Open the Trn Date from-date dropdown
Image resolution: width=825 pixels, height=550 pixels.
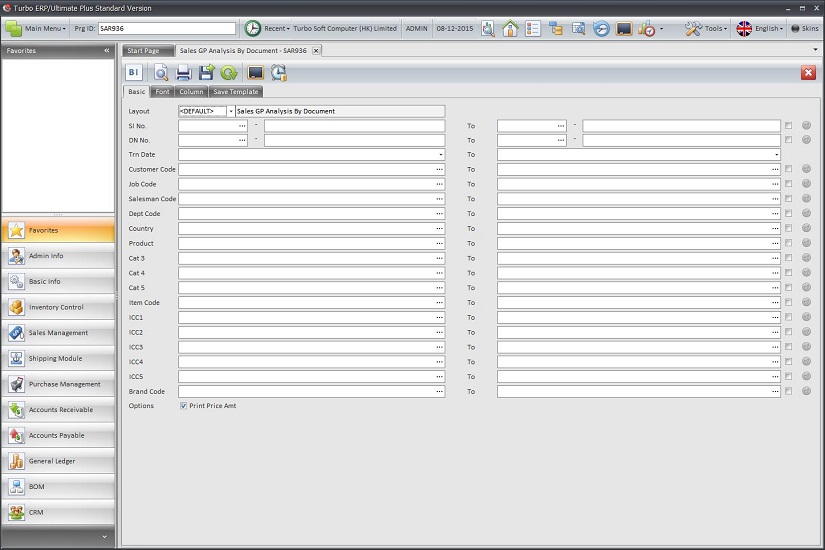(x=441, y=155)
